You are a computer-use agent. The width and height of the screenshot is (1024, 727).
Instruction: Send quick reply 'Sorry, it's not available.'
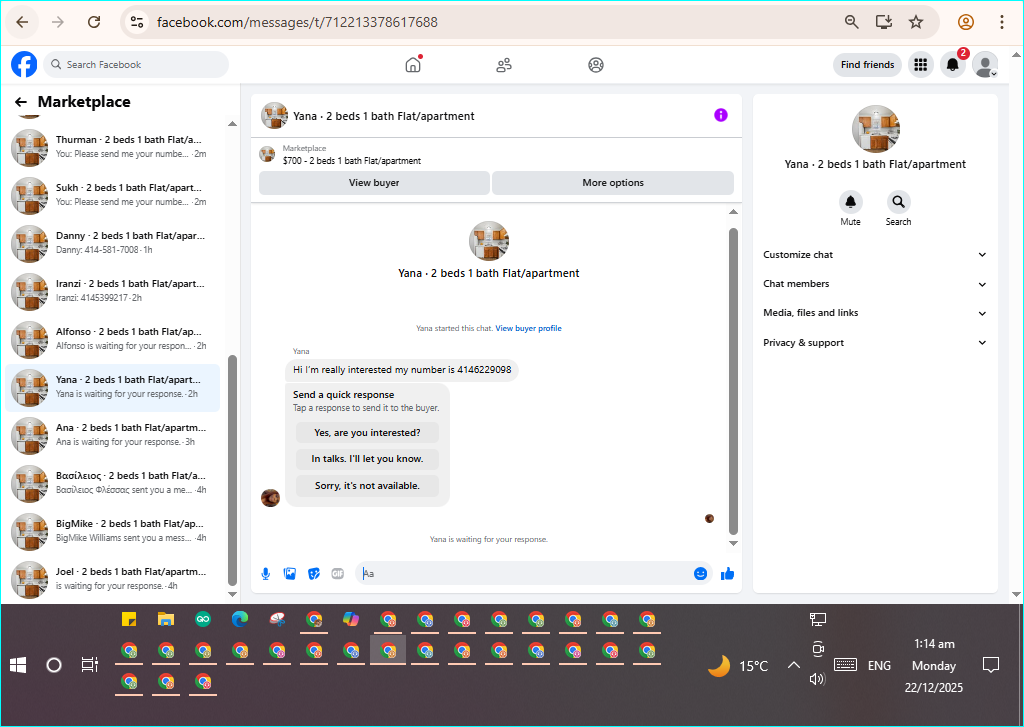point(367,486)
